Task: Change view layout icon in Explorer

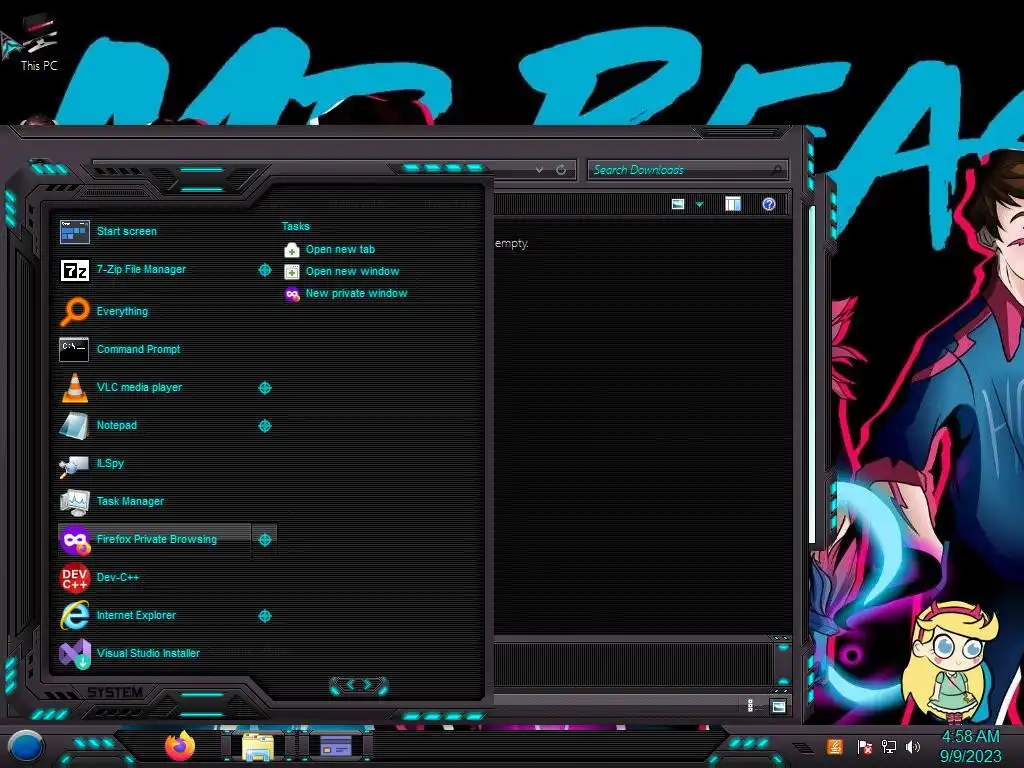Action: [678, 204]
